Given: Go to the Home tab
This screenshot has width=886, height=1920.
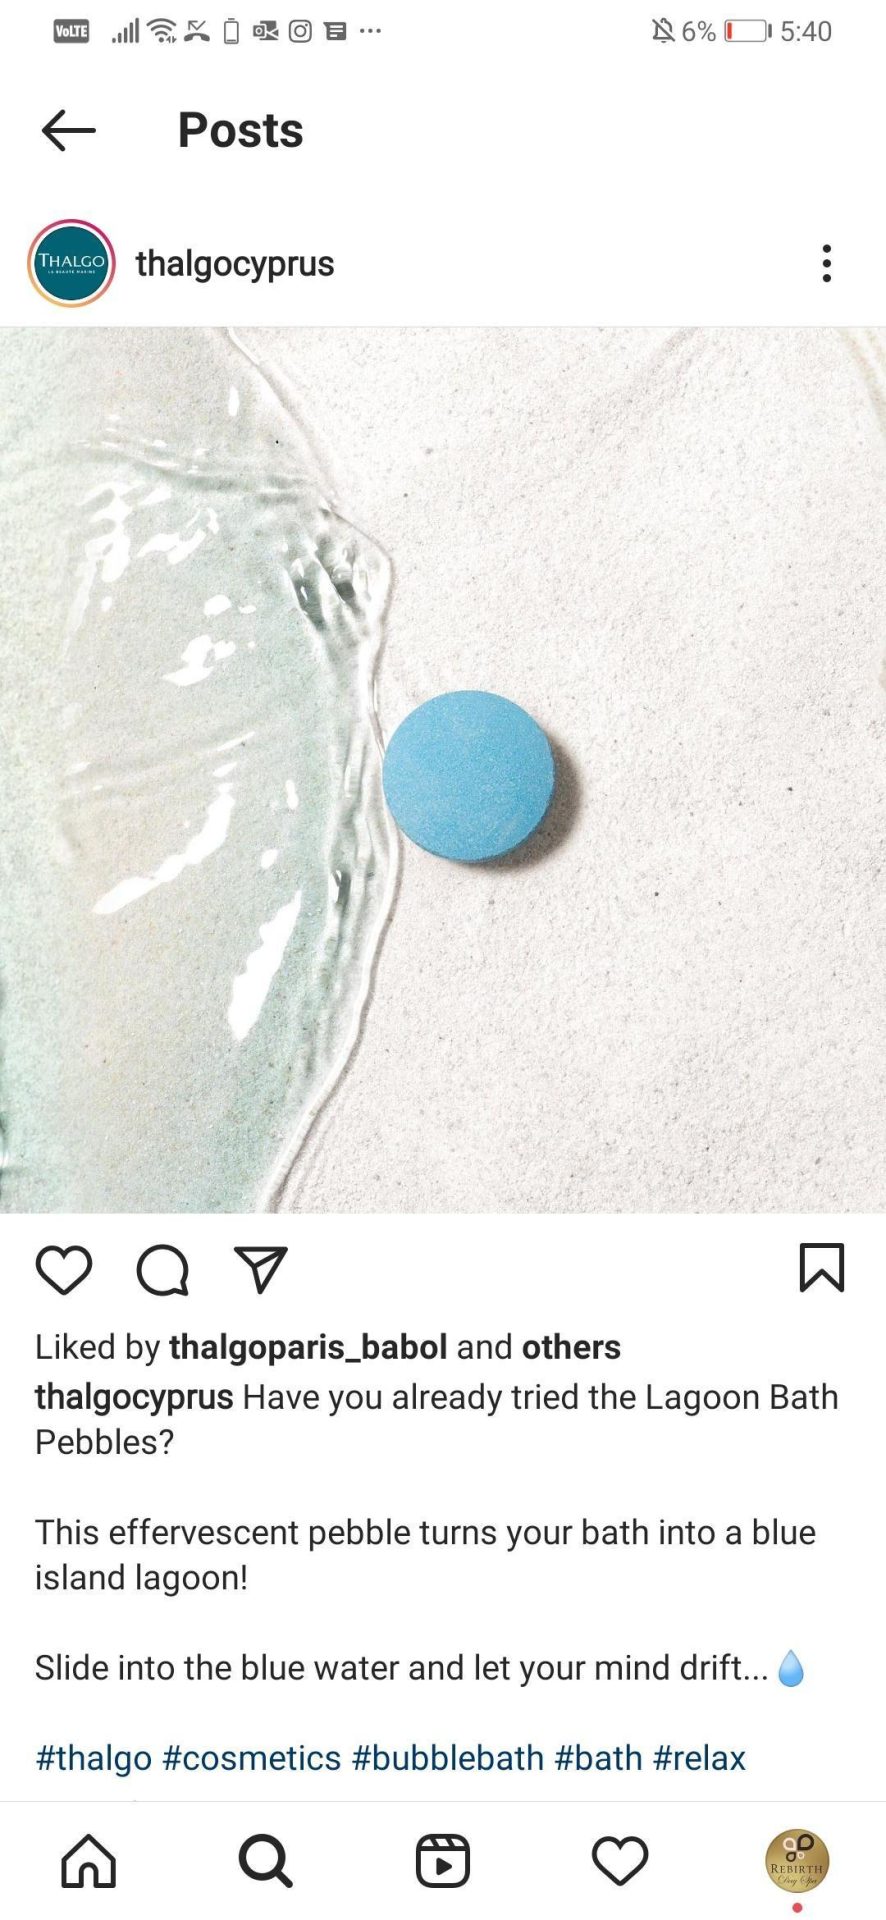Looking at the screenshot, I should 89,1861.
